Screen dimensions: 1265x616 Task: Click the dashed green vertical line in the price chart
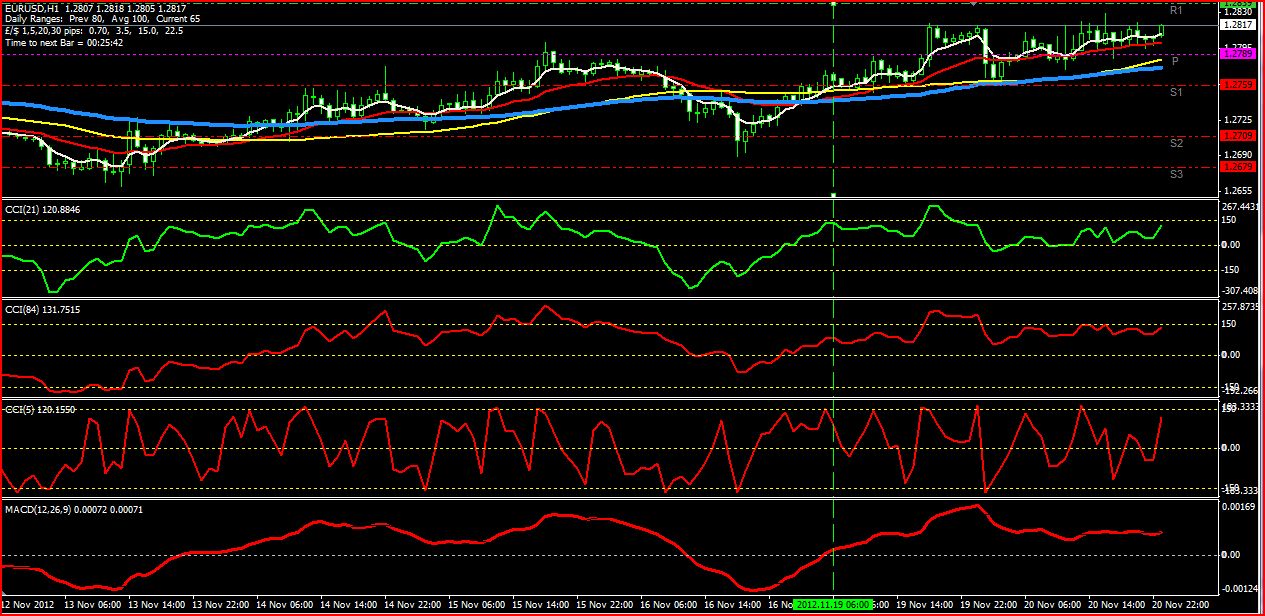833,100
